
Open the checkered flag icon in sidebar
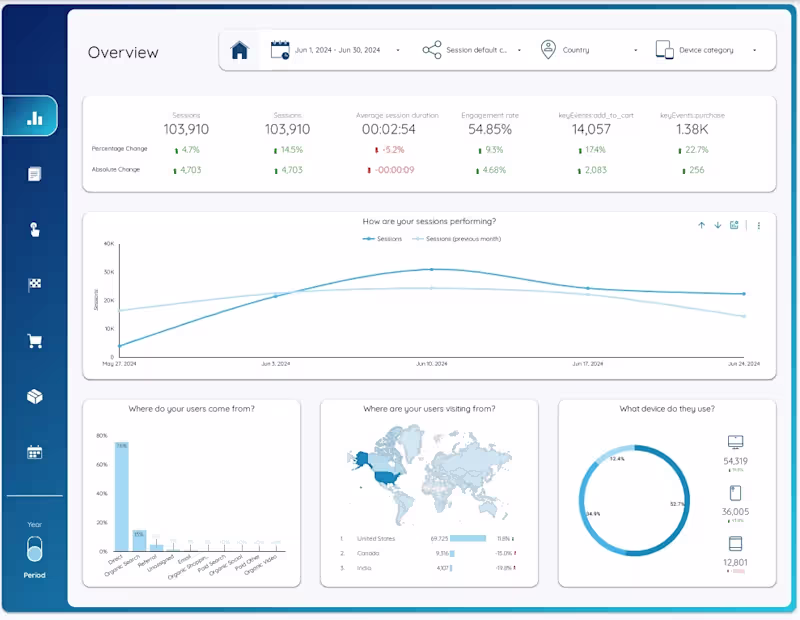point(34,285)
